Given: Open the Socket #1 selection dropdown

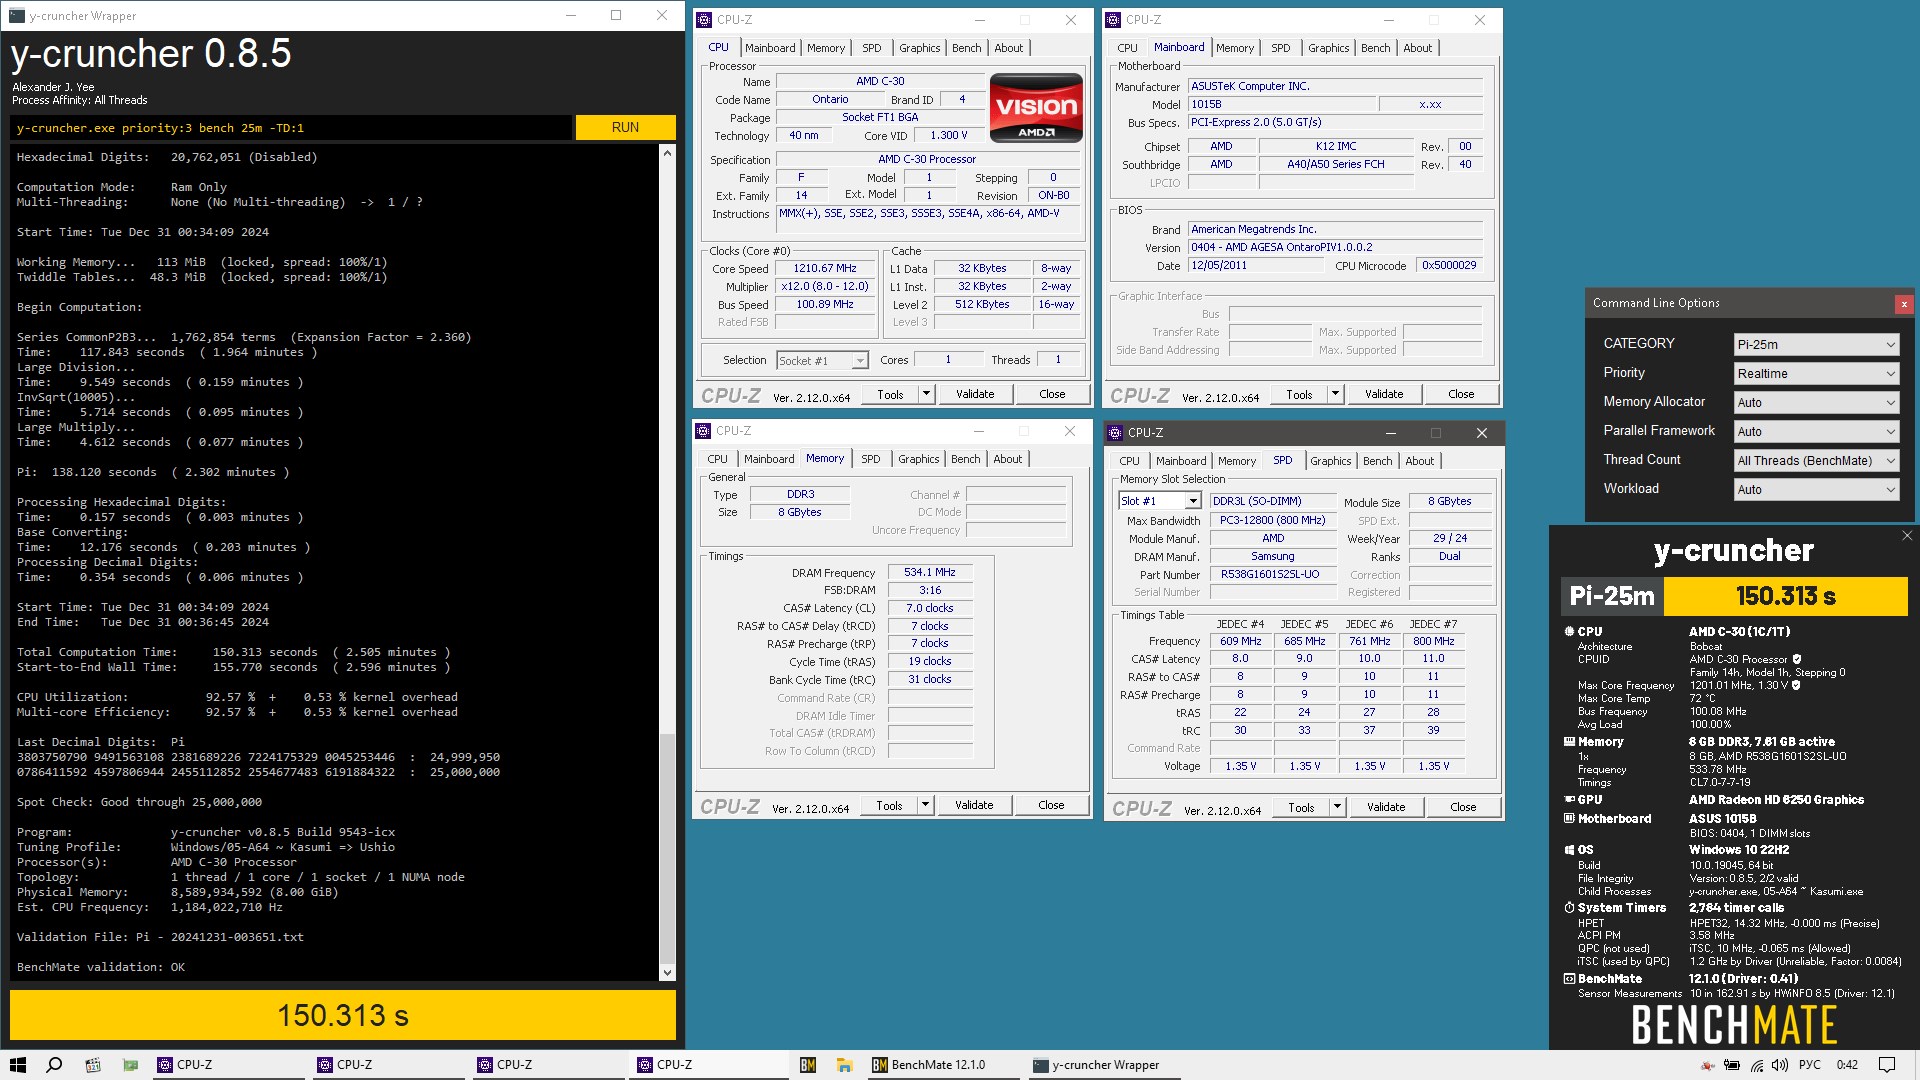Looking at the screenshot, I should coord(822,360).
